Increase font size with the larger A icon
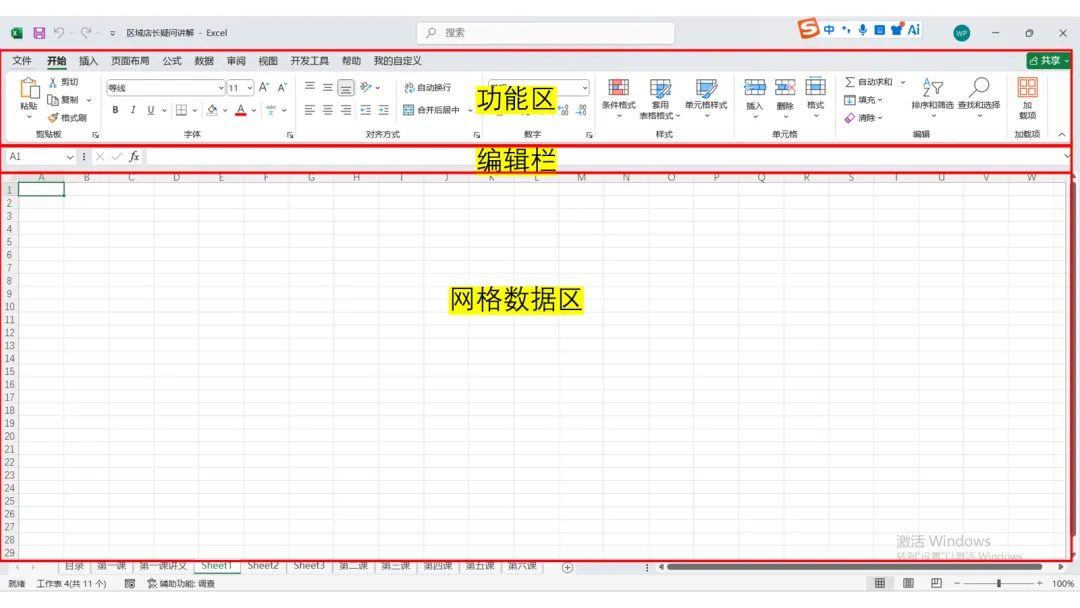This screenshot has height=608, width=1080. (264, 87)
